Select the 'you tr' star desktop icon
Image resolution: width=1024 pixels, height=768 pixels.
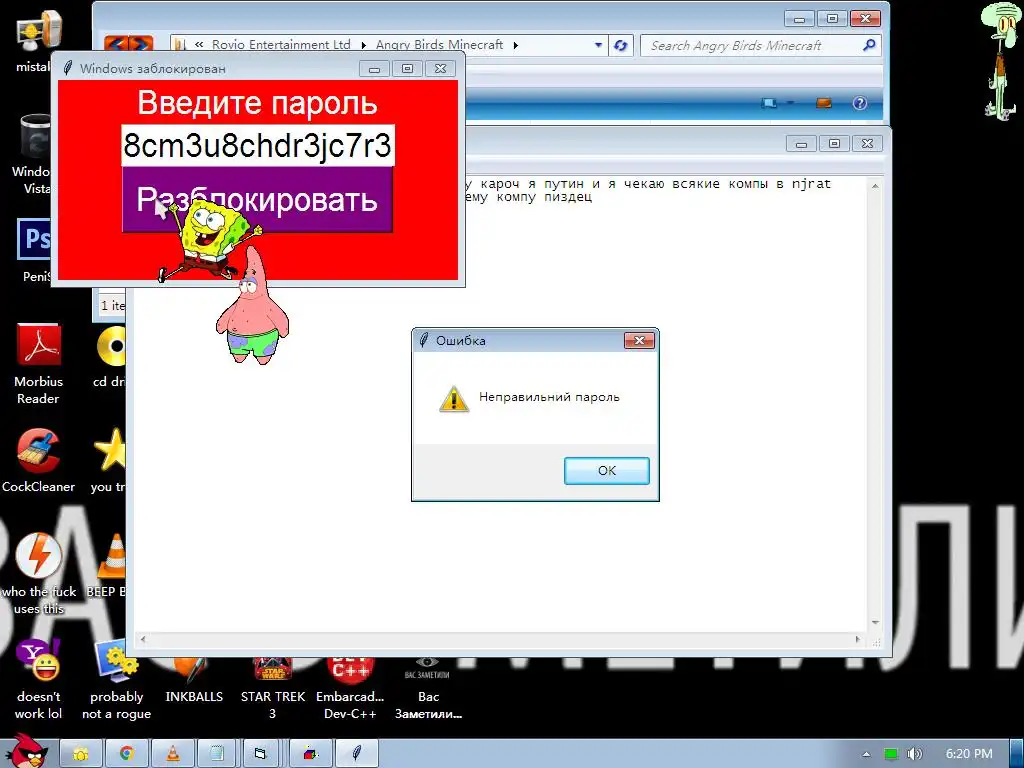109,460
